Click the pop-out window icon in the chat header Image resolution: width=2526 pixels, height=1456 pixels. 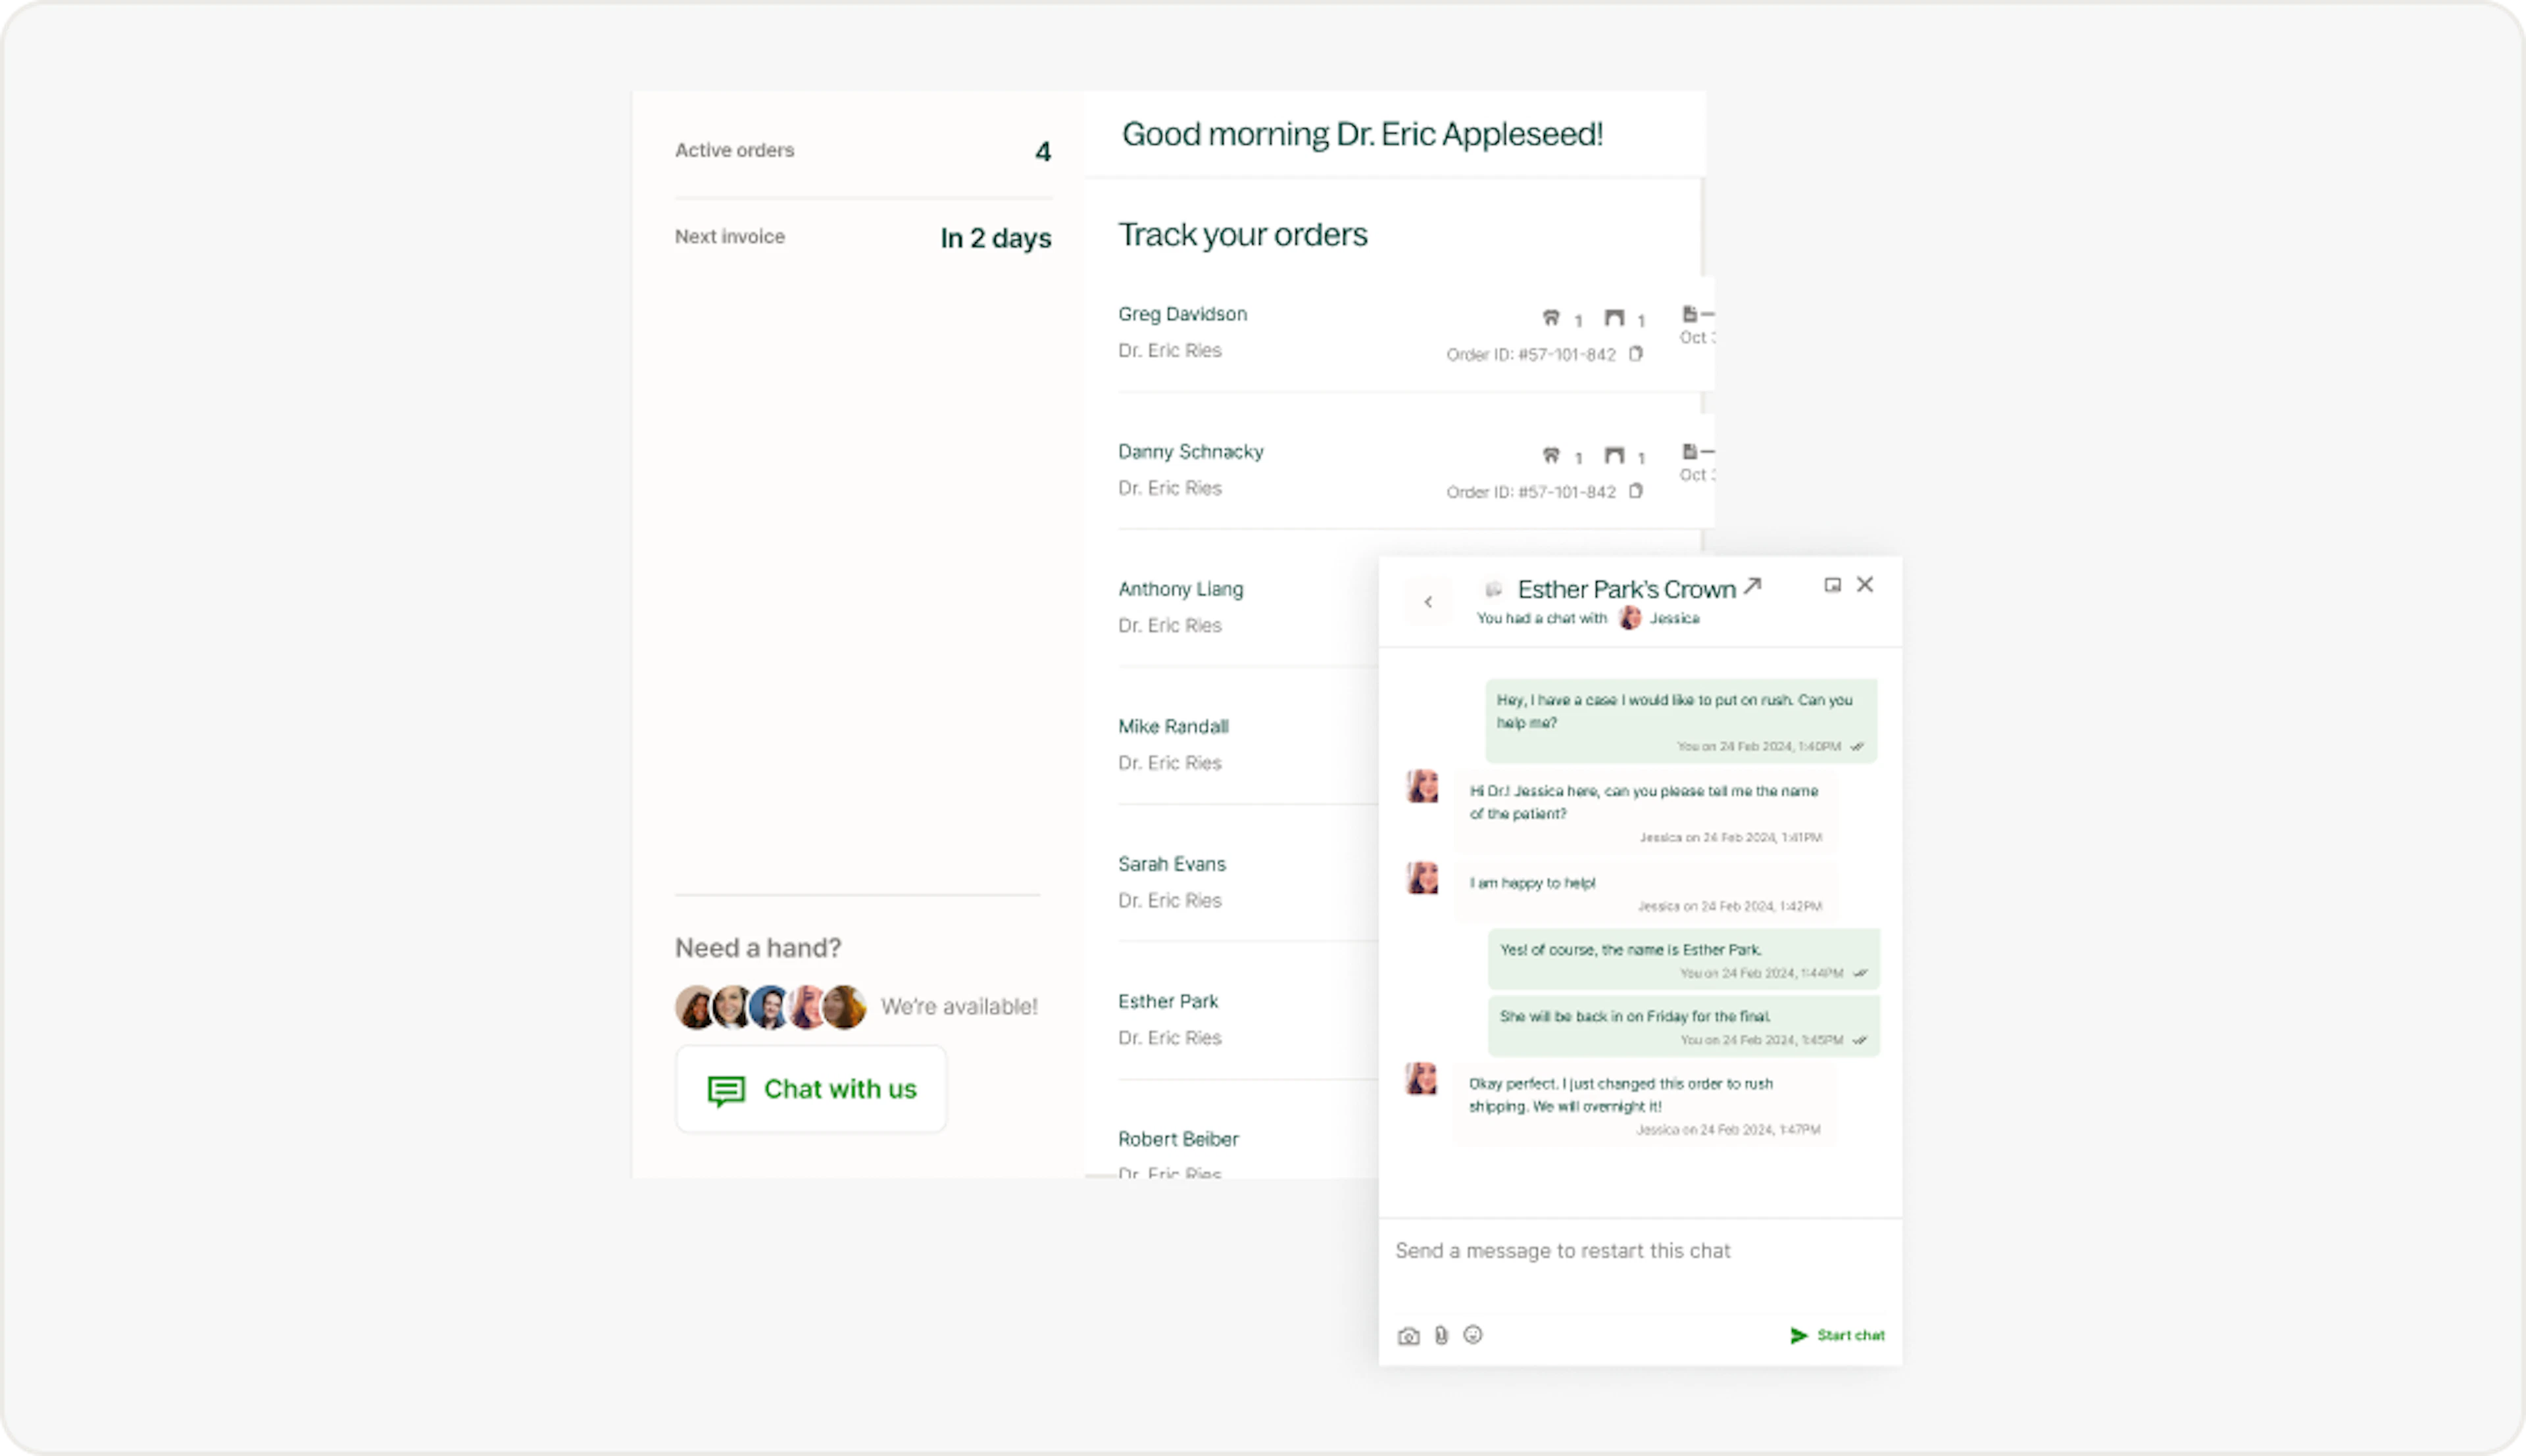coord(1832,585)
